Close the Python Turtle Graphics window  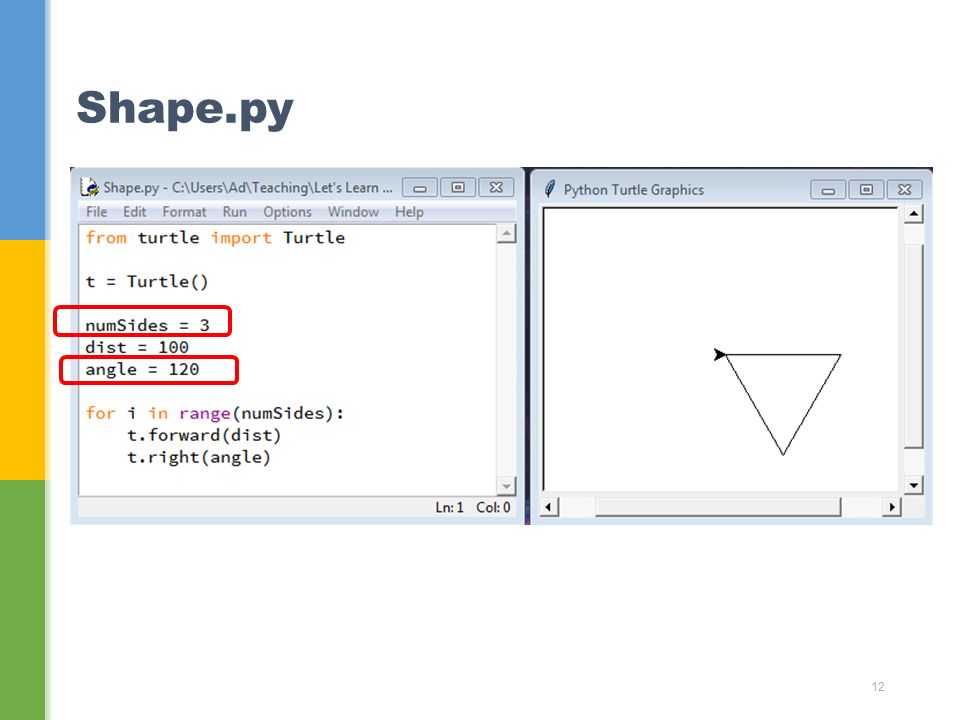[904, 190]
